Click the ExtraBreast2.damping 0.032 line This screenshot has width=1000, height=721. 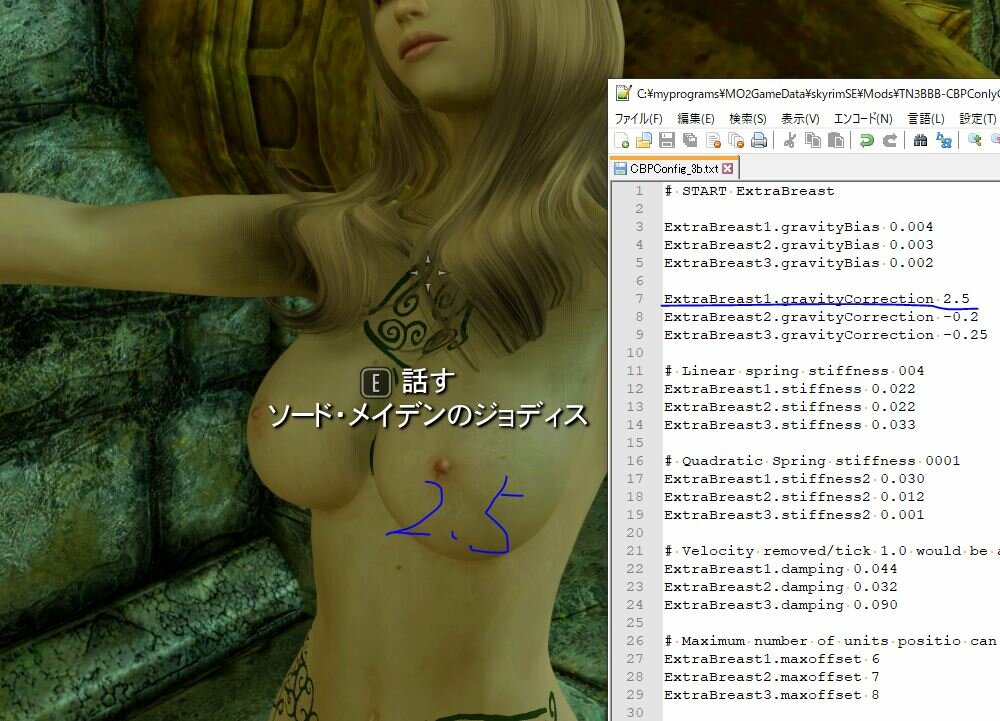click(780, 586)
